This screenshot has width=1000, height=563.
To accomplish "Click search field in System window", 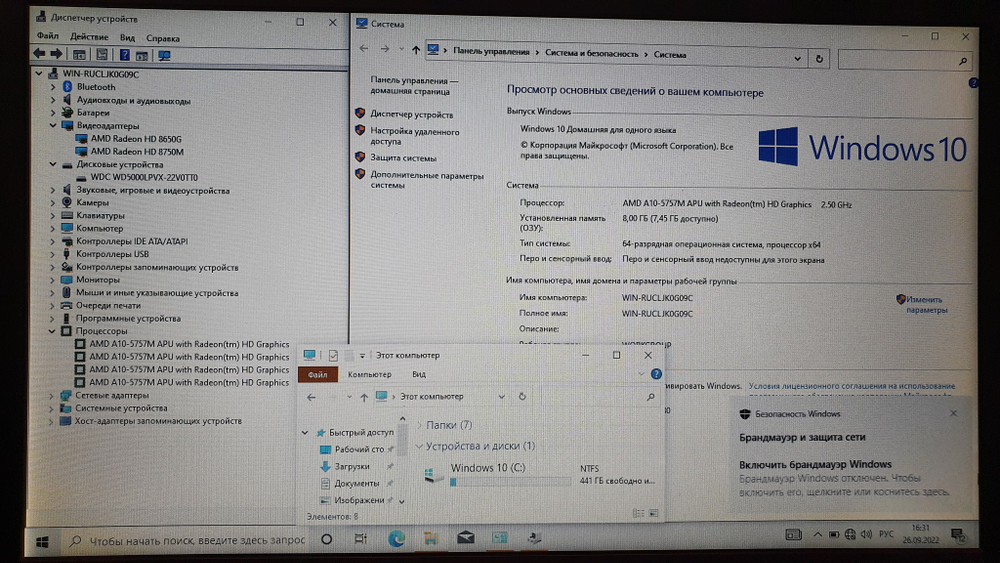I will 904,60.
